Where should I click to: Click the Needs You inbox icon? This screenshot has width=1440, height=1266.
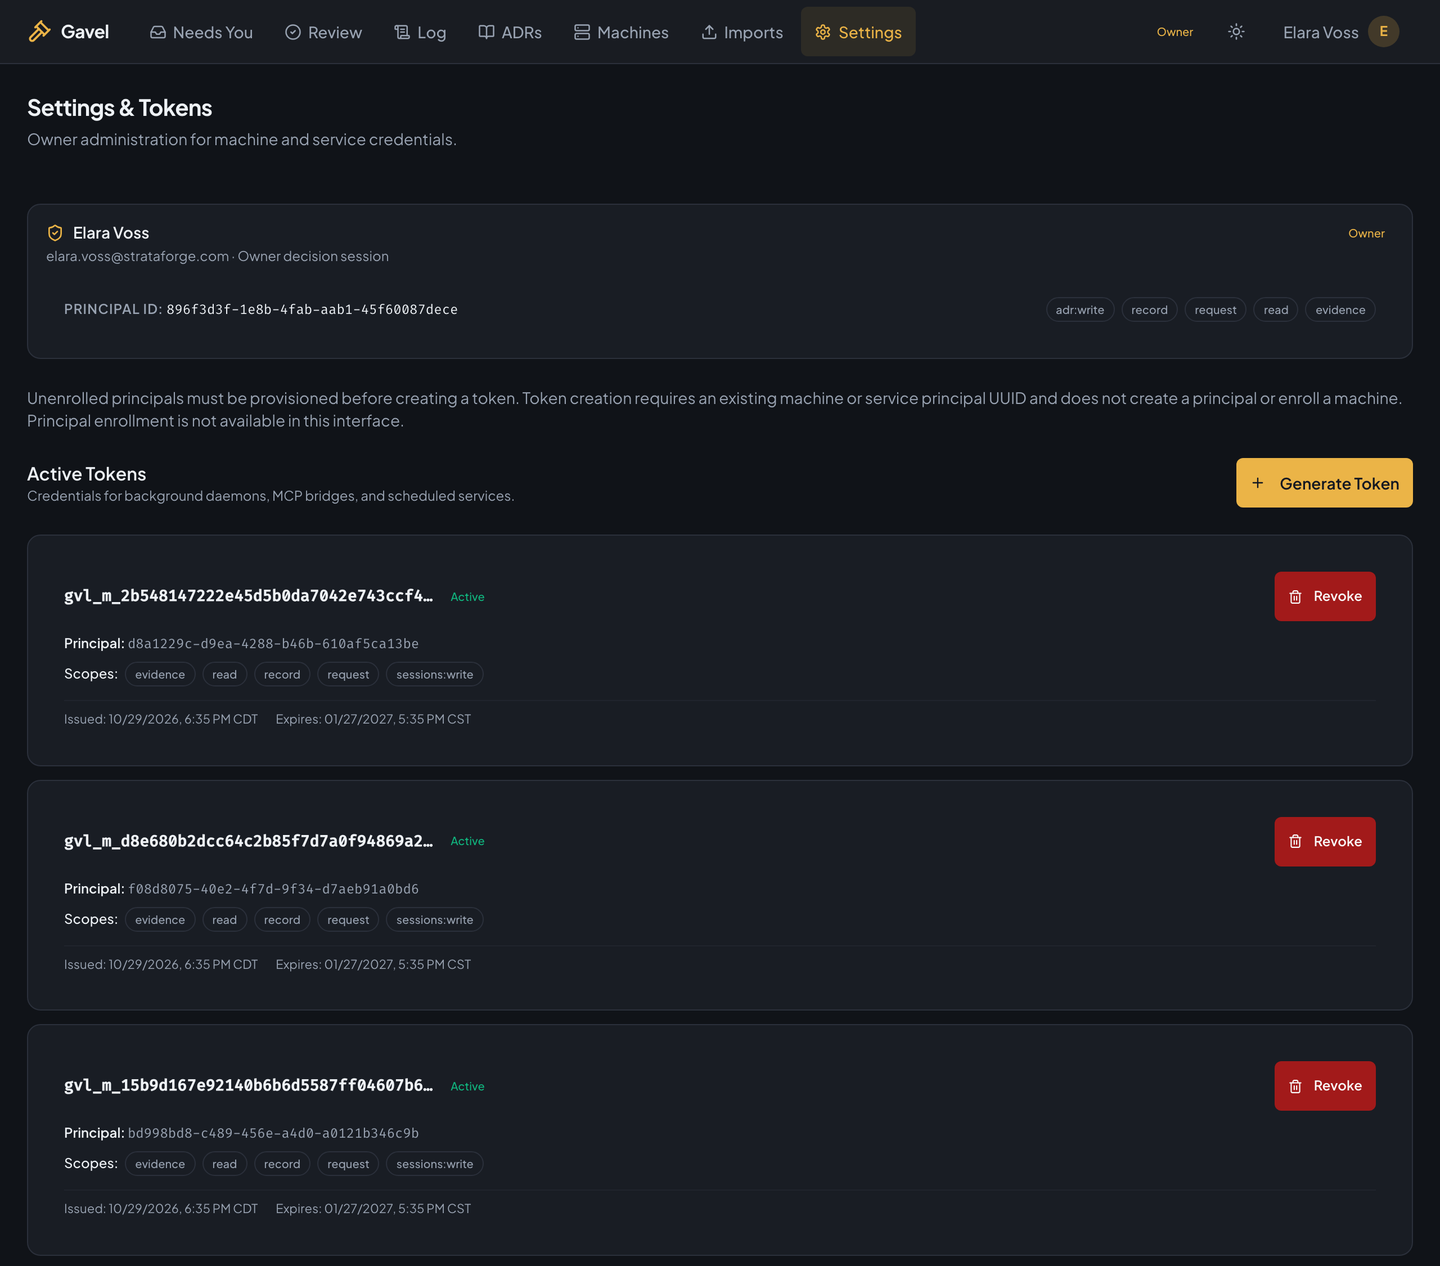(x=158, y=32)
